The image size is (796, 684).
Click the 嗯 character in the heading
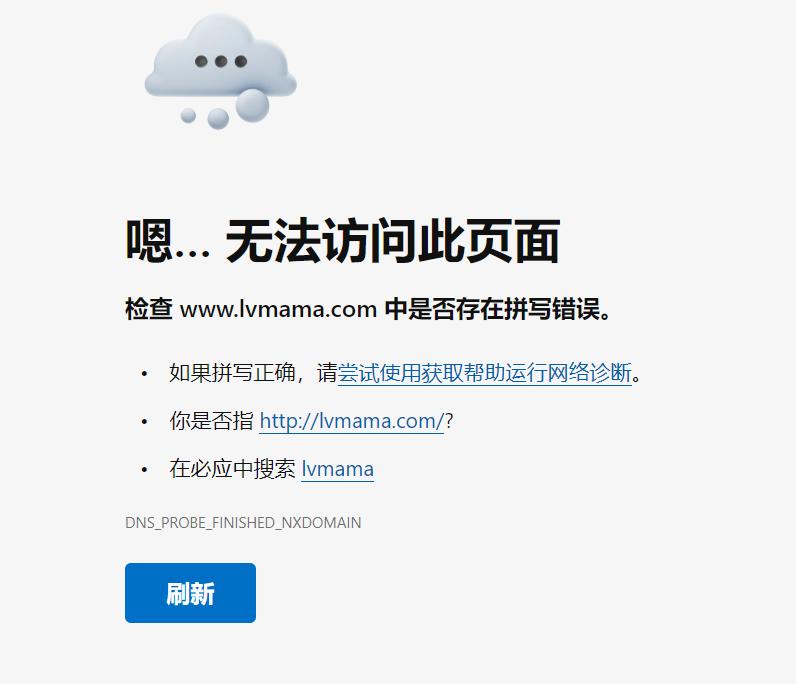tap(148, 241)
